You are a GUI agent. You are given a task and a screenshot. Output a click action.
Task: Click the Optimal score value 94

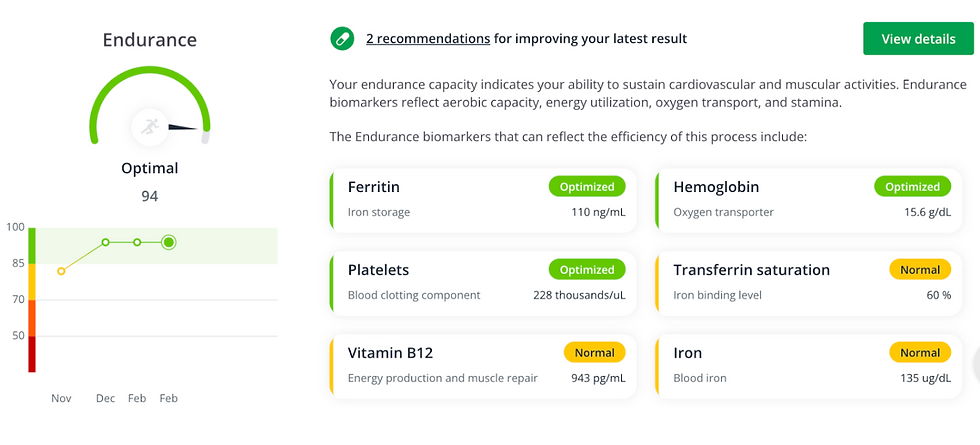click(x=150, y=196)
